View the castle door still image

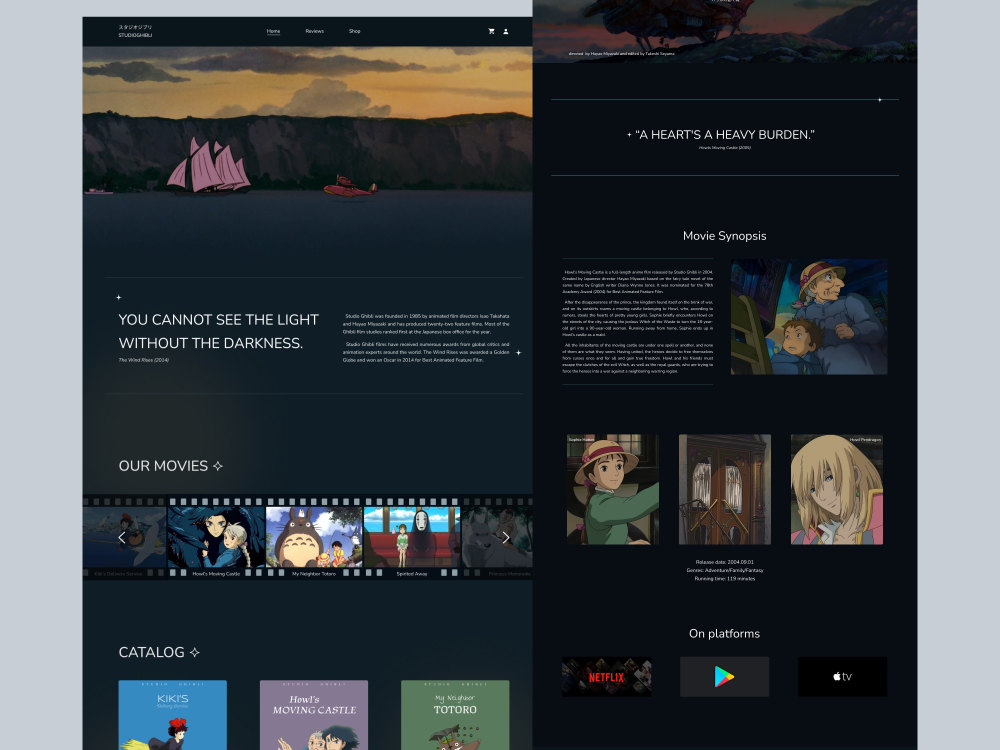pyautogui.click(x=724, y=489)
